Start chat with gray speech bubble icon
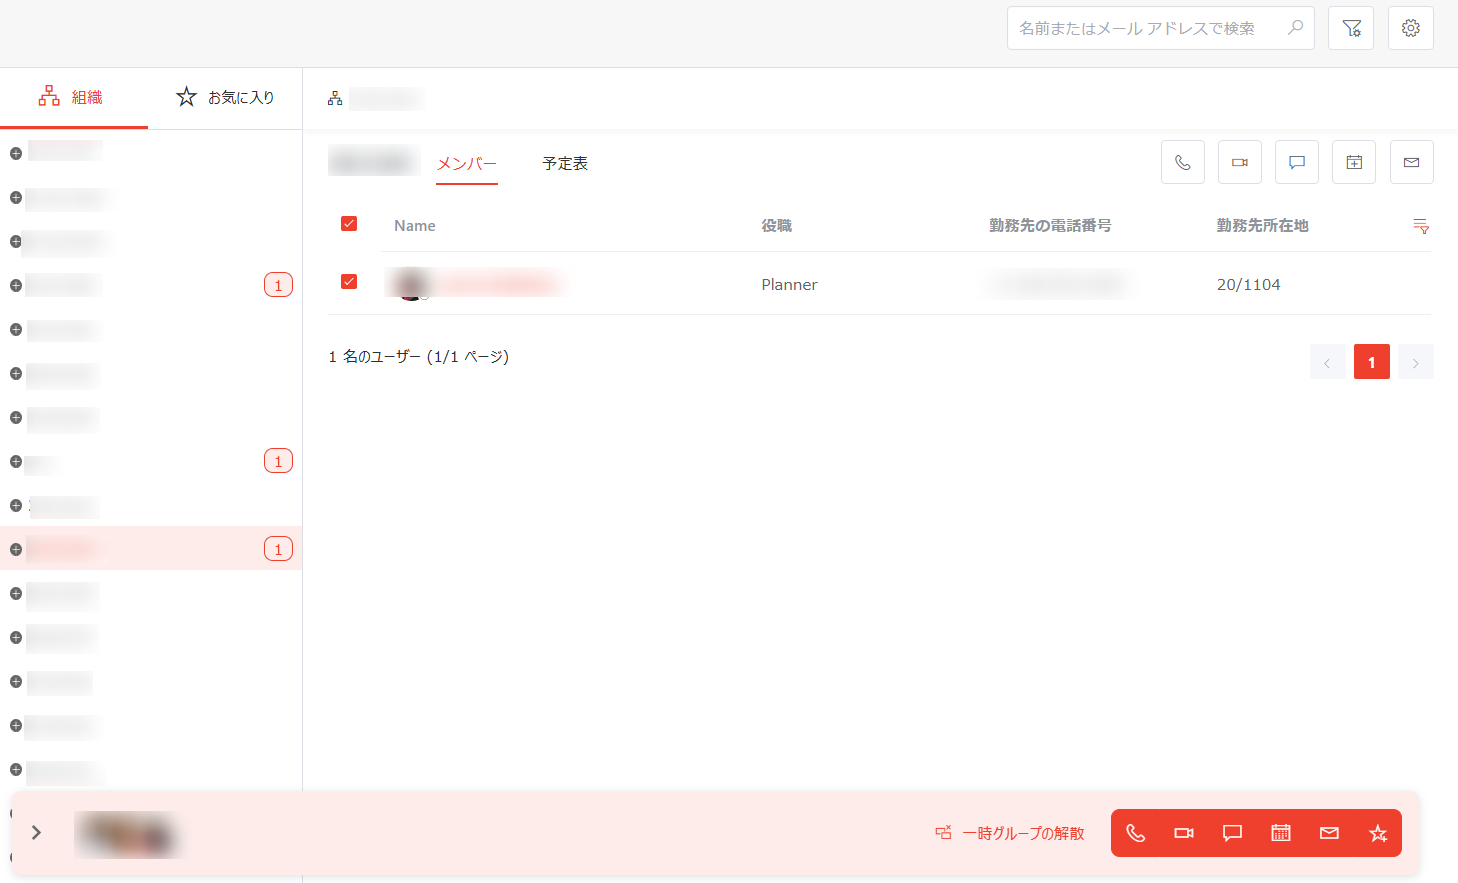The height and width of the screenshot is (883, 1458). [1297, 162]
